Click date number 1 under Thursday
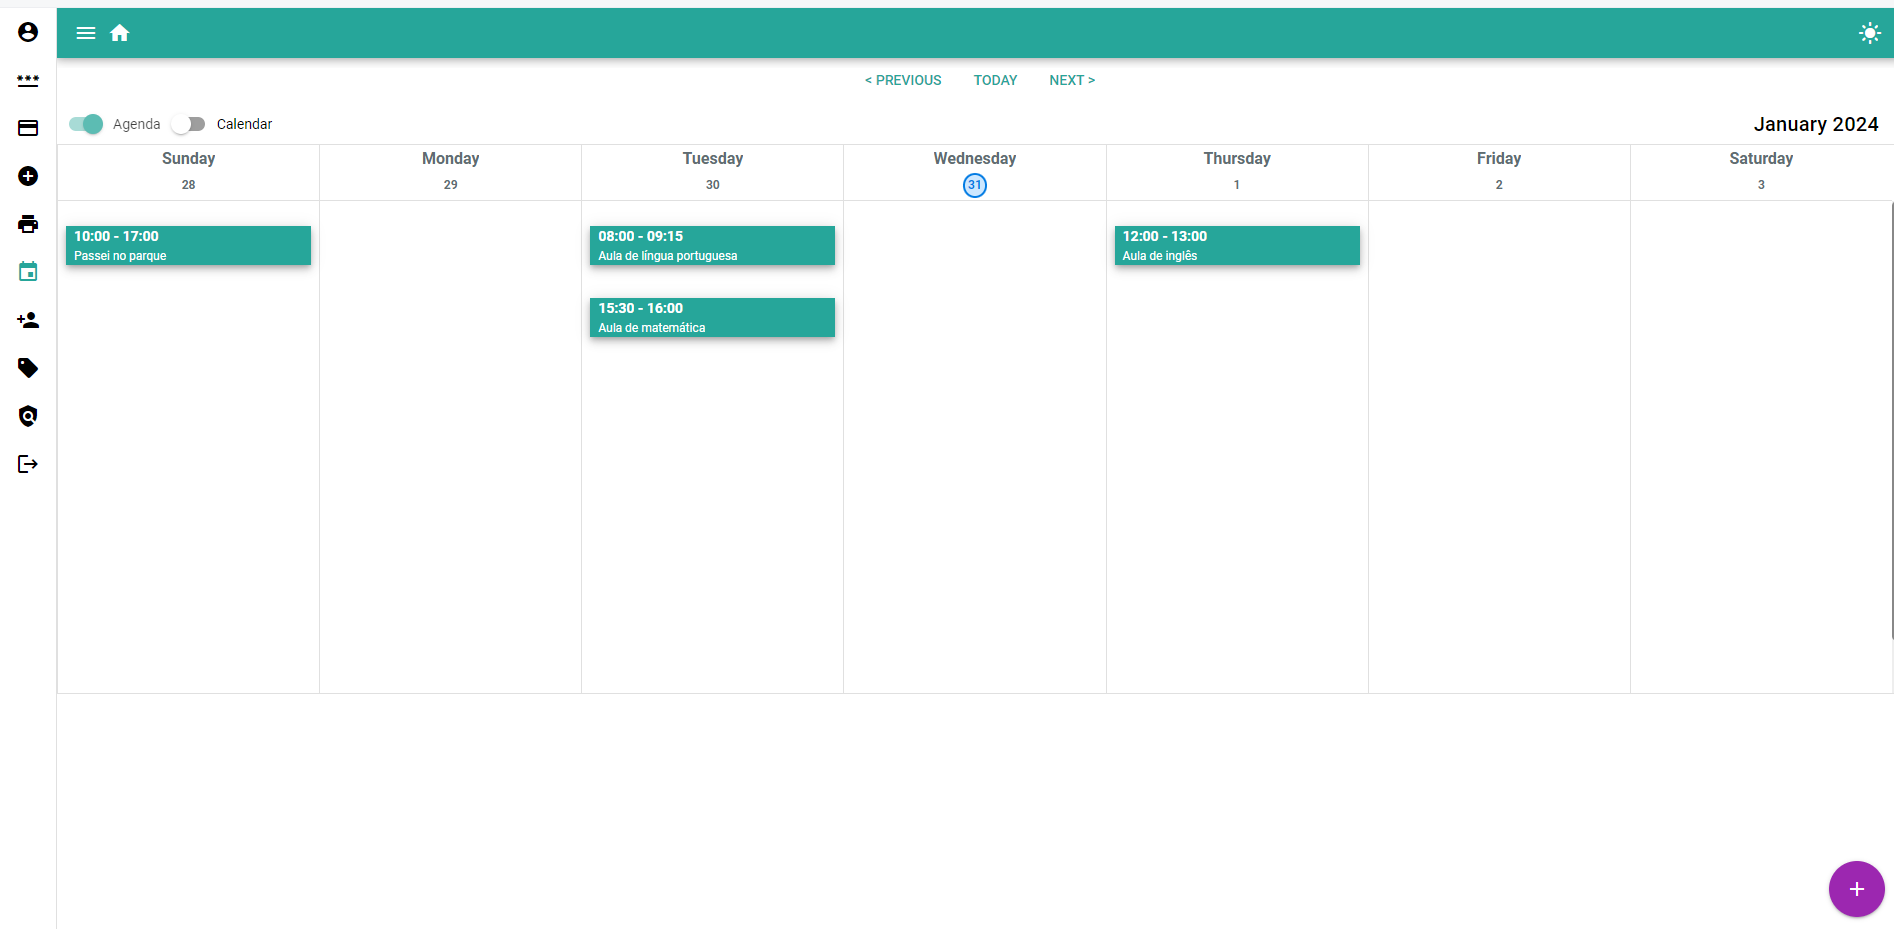 point(1237,185)
